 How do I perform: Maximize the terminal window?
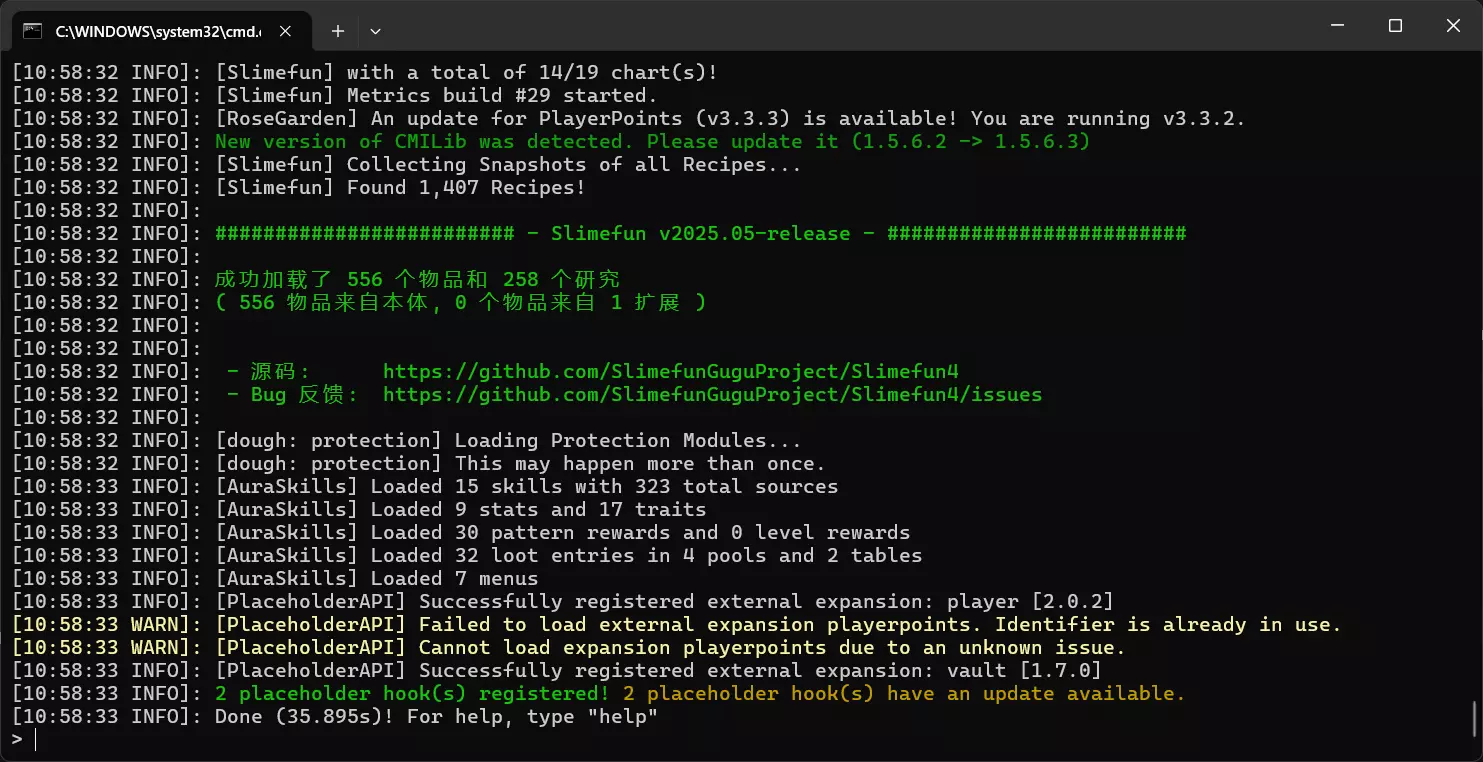pos(1395,26)
